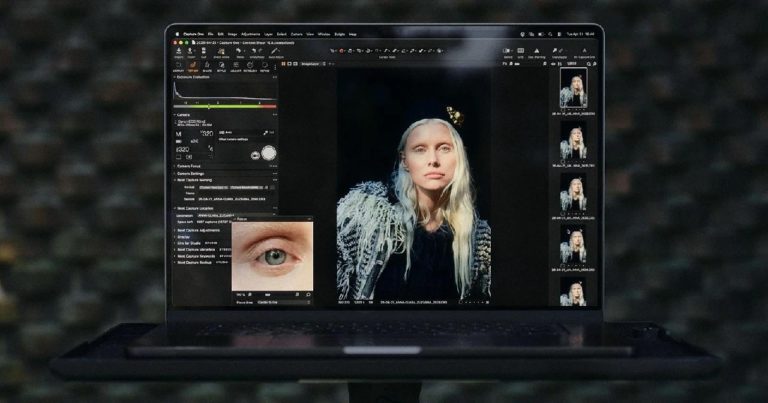Open the Help menu
The image size is (768, 403).
coord(353,34)
